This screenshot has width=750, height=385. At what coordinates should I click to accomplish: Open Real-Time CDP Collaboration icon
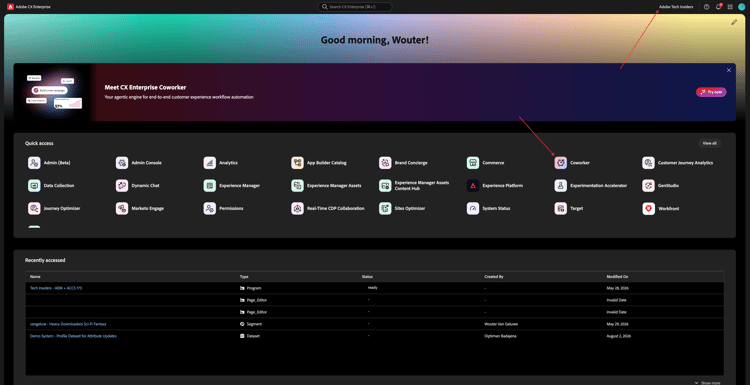tap(298, 209)
